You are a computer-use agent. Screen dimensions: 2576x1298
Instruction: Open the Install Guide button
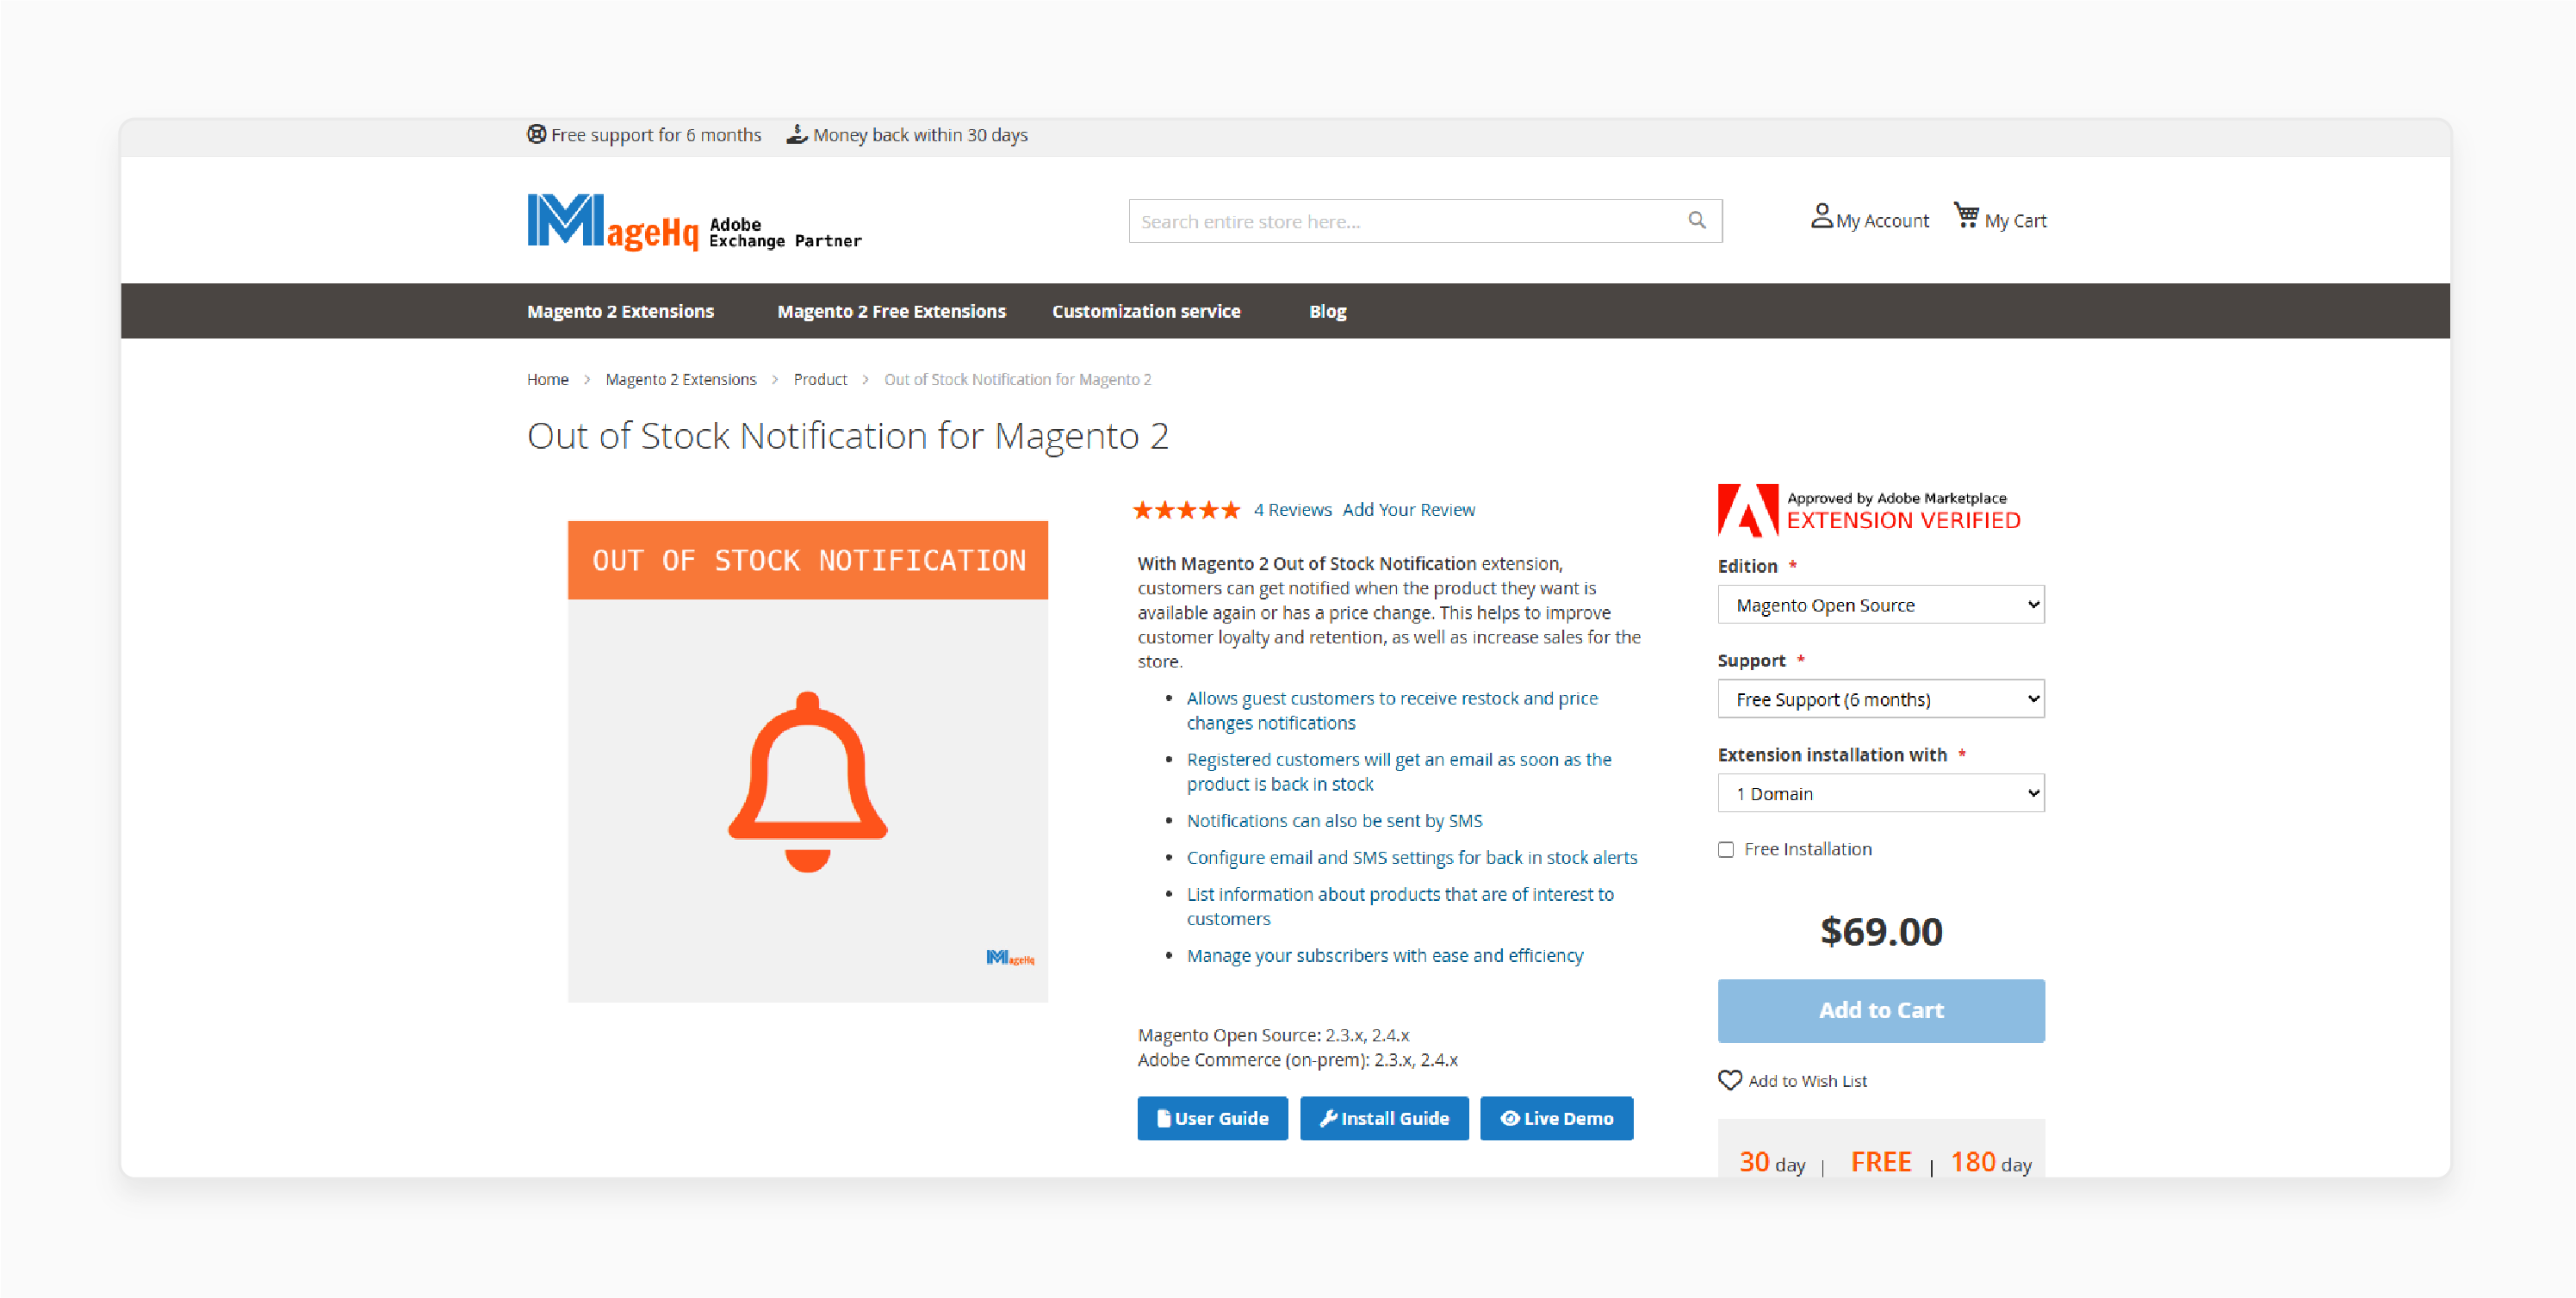click(x=1384, y=1118)
